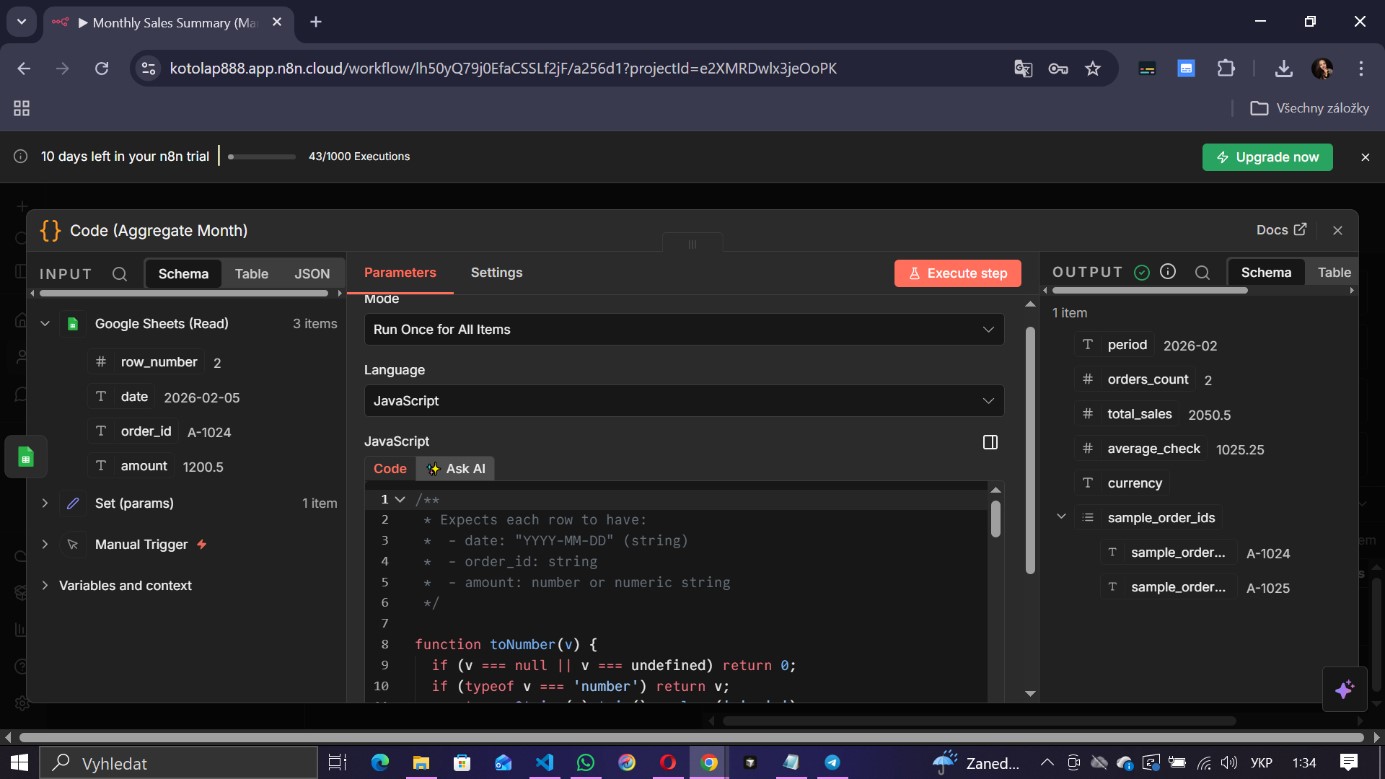
Task: Click the green success check icon in OUTPUT
Action: point(1142,272)
